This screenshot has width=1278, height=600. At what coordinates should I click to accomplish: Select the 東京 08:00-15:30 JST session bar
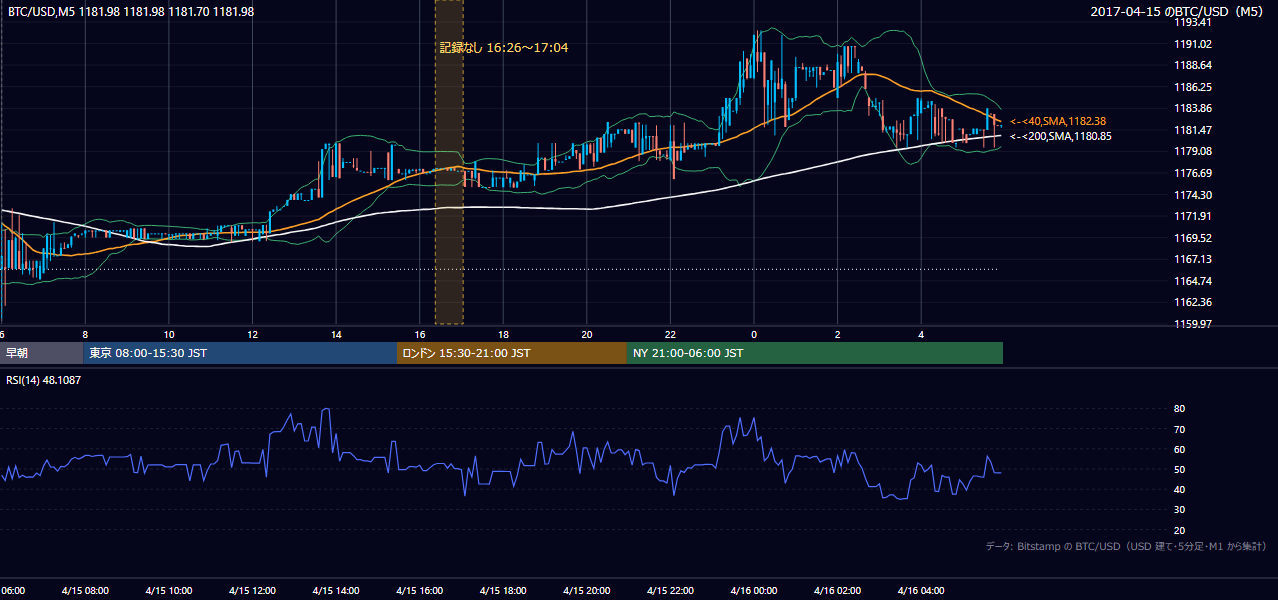[x=241, y=353]
